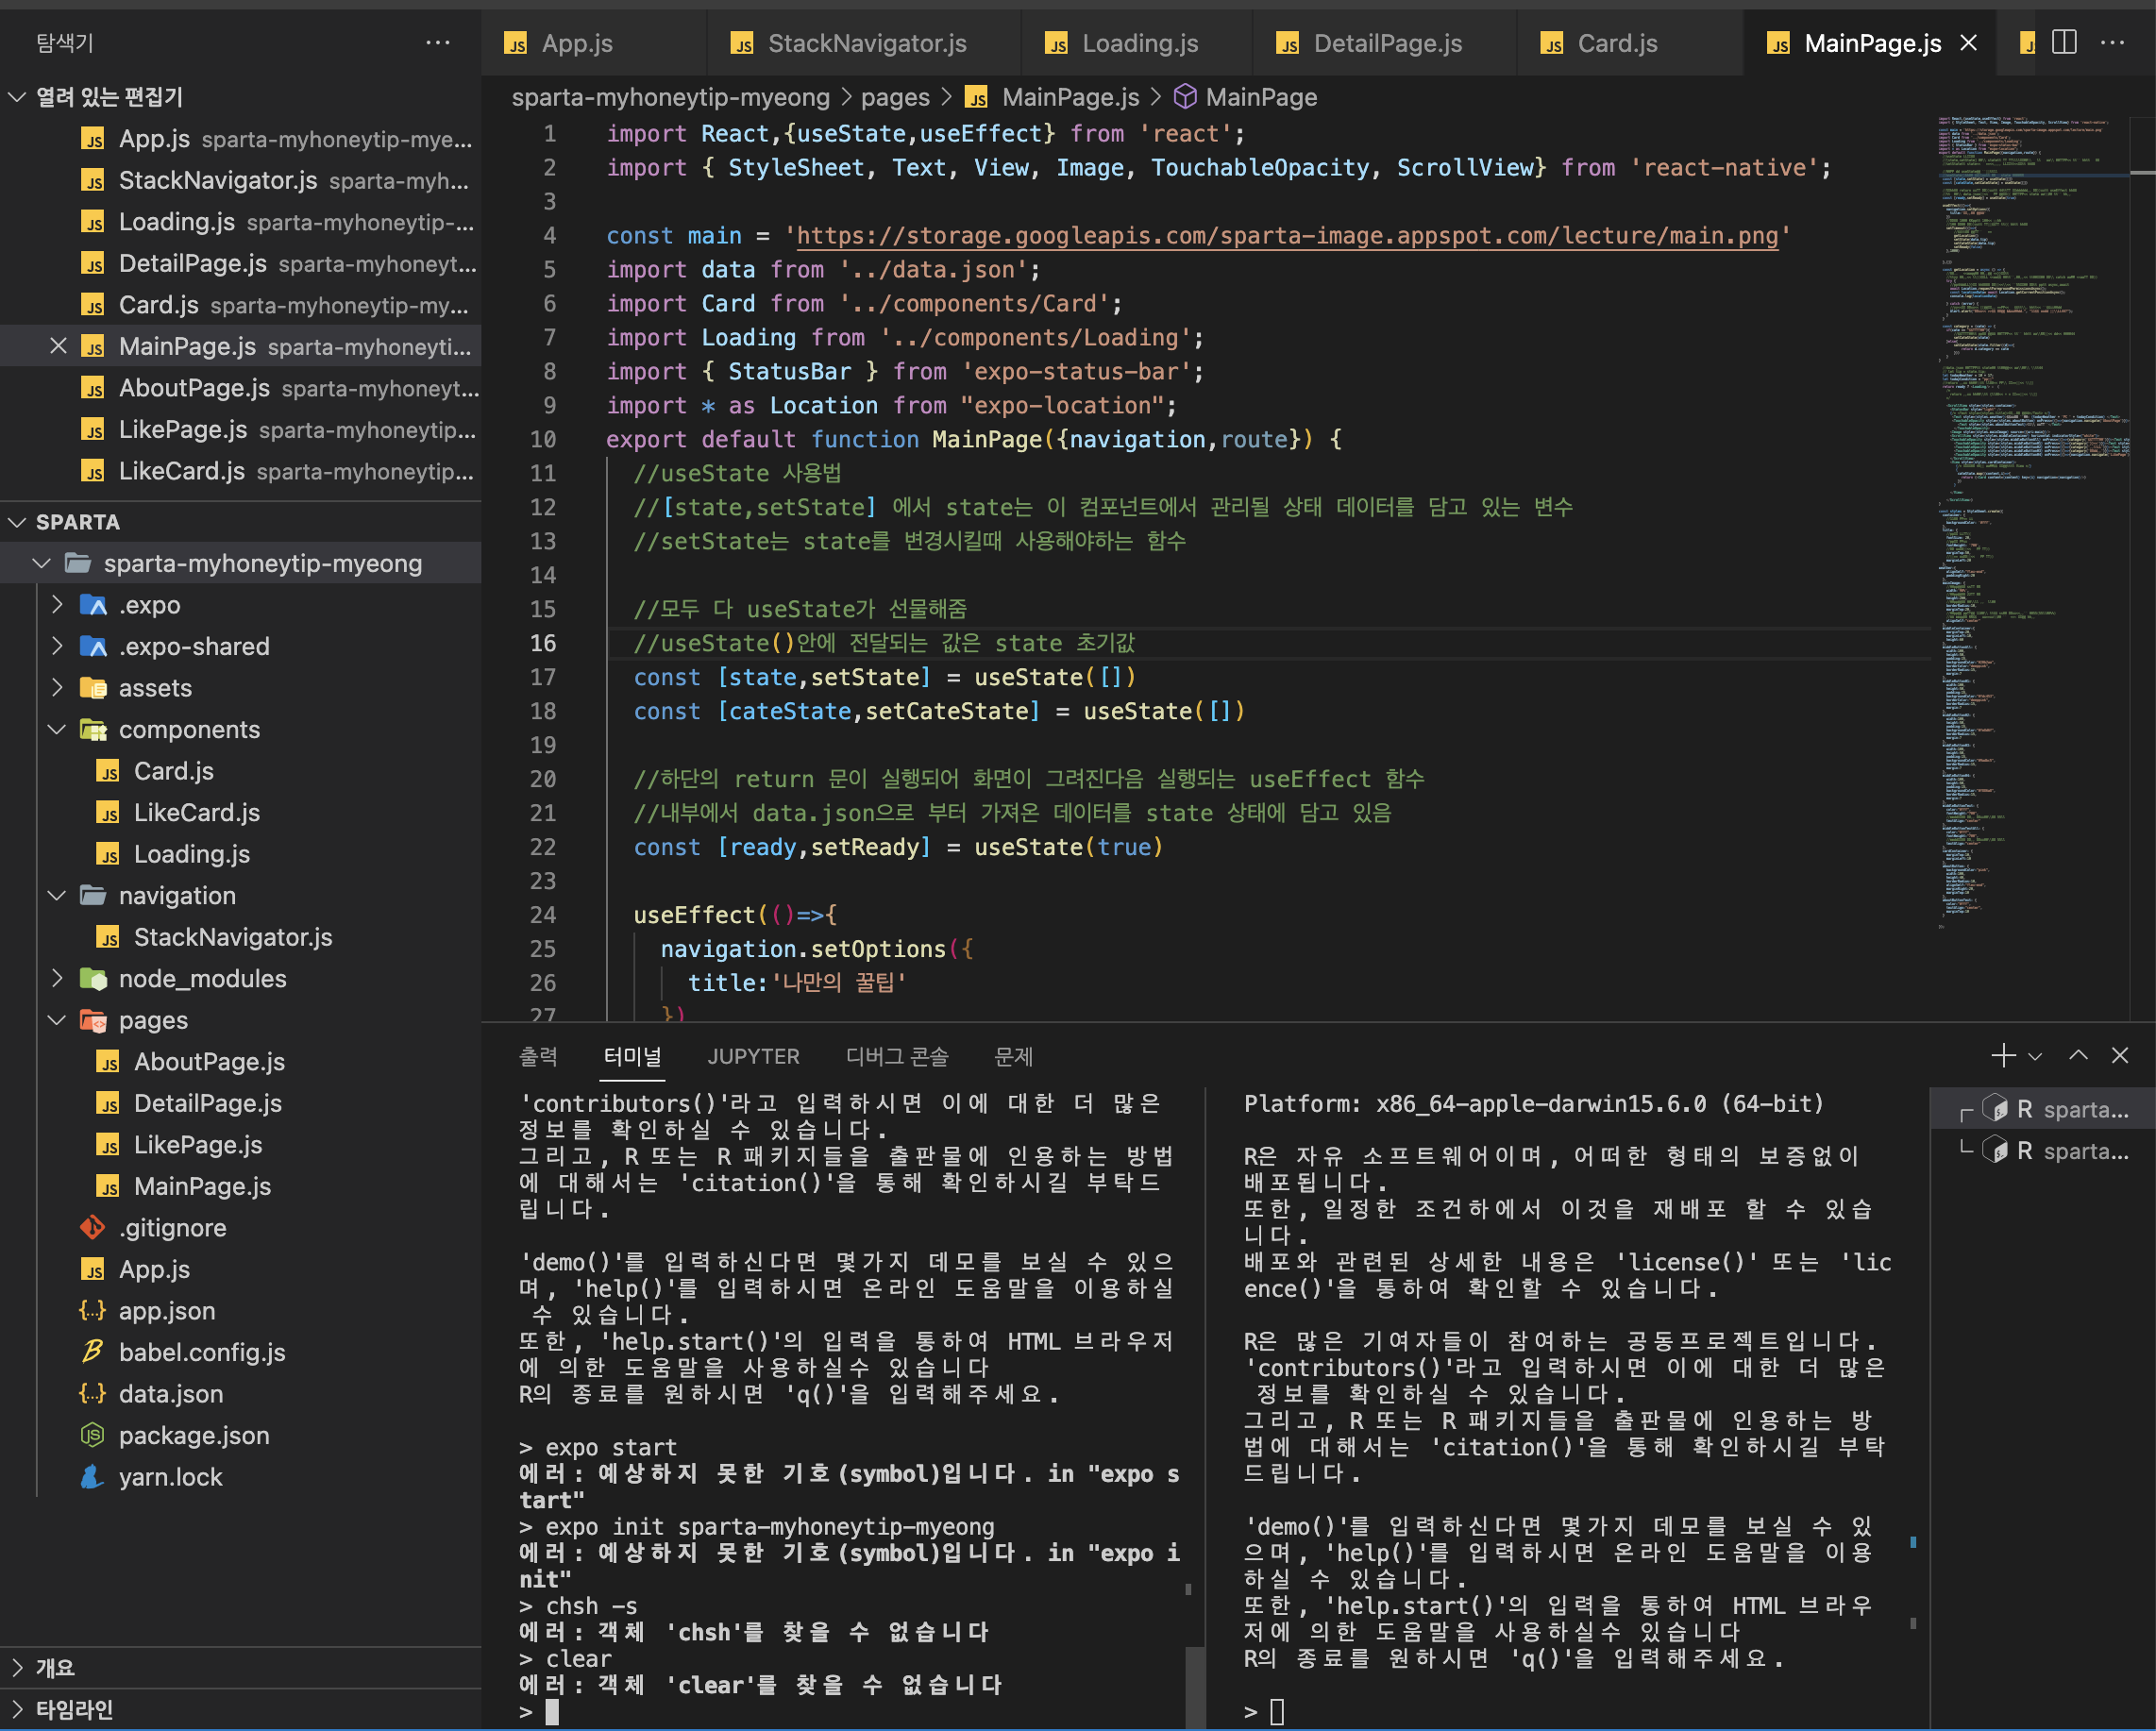
Task: Open DetailPage.js under pages folder
Action: [208, 1103]
